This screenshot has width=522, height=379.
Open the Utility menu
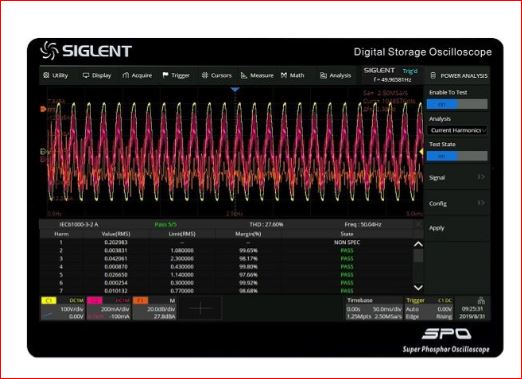pos(55,75)
